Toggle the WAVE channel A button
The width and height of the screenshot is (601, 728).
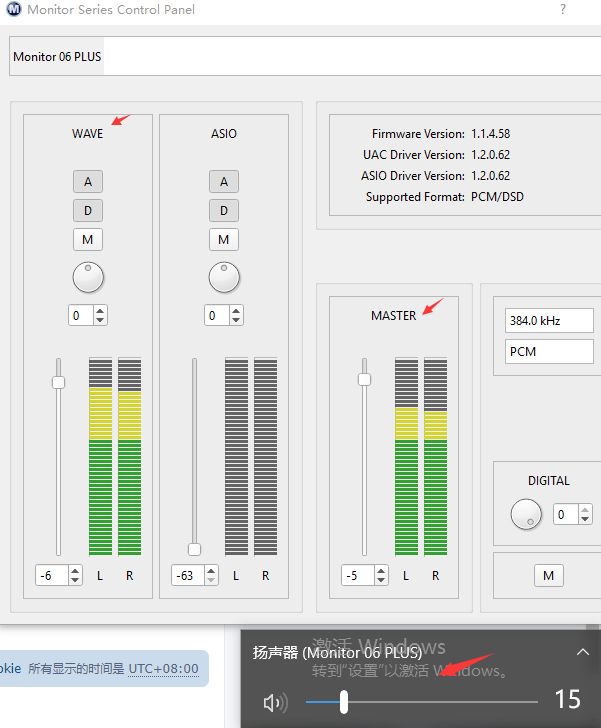coord(88,182)
